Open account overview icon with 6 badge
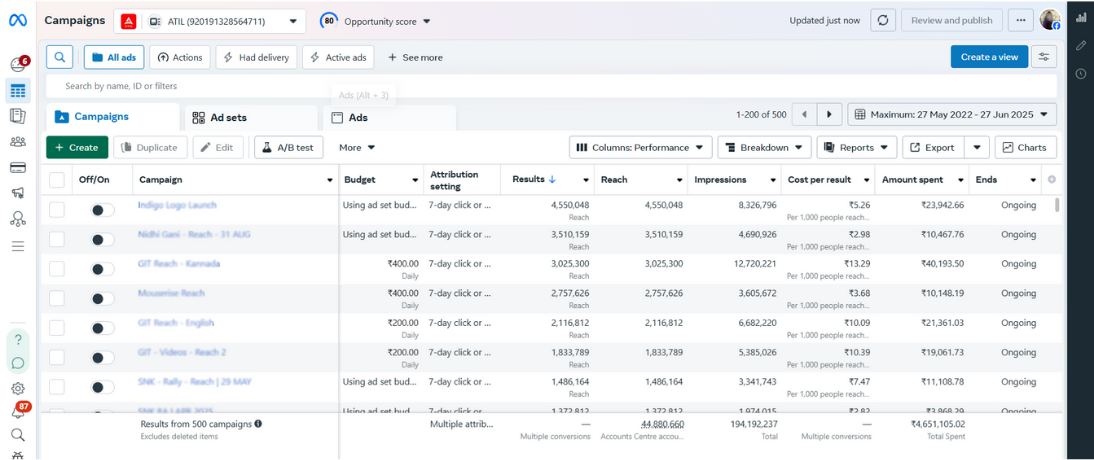This screenshot has height=460, width=1094. click(18, 65)
